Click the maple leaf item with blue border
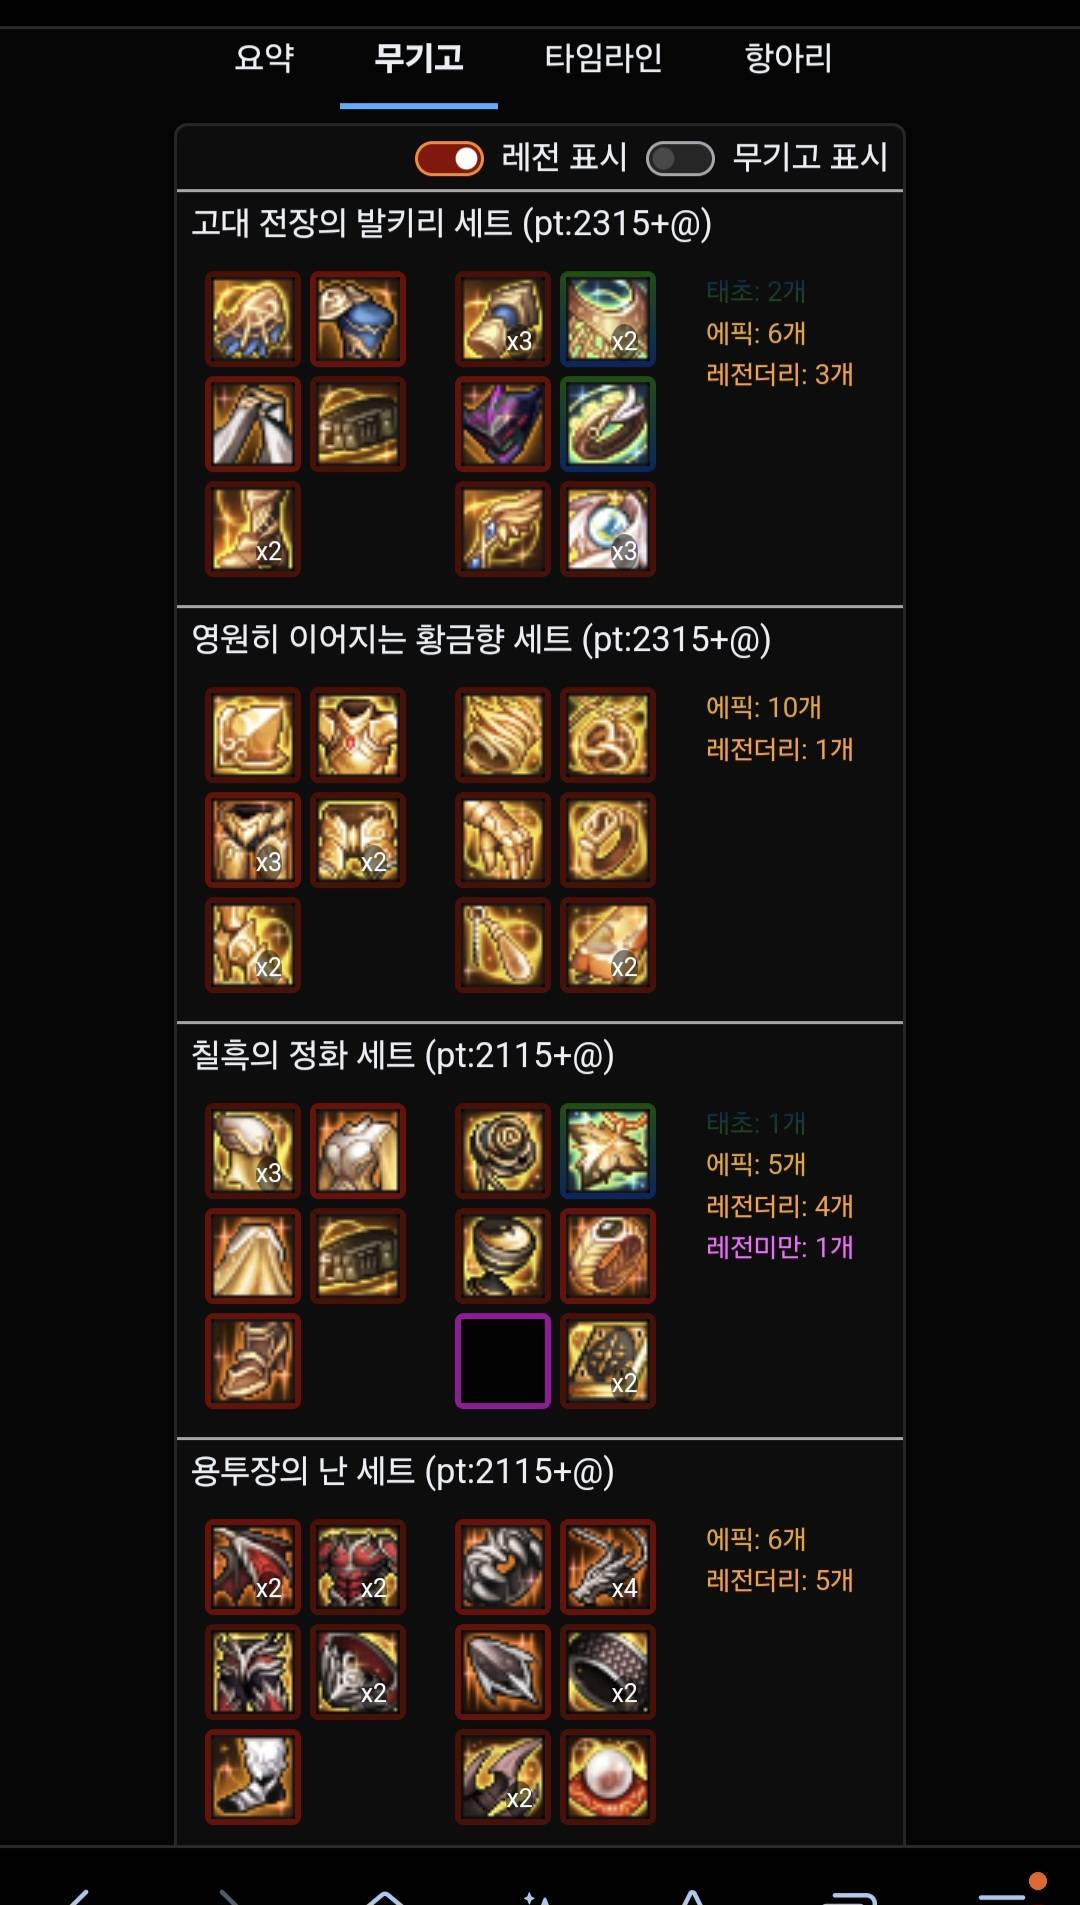This screenshot has height=1905, width=1080. pos(608,1151)
